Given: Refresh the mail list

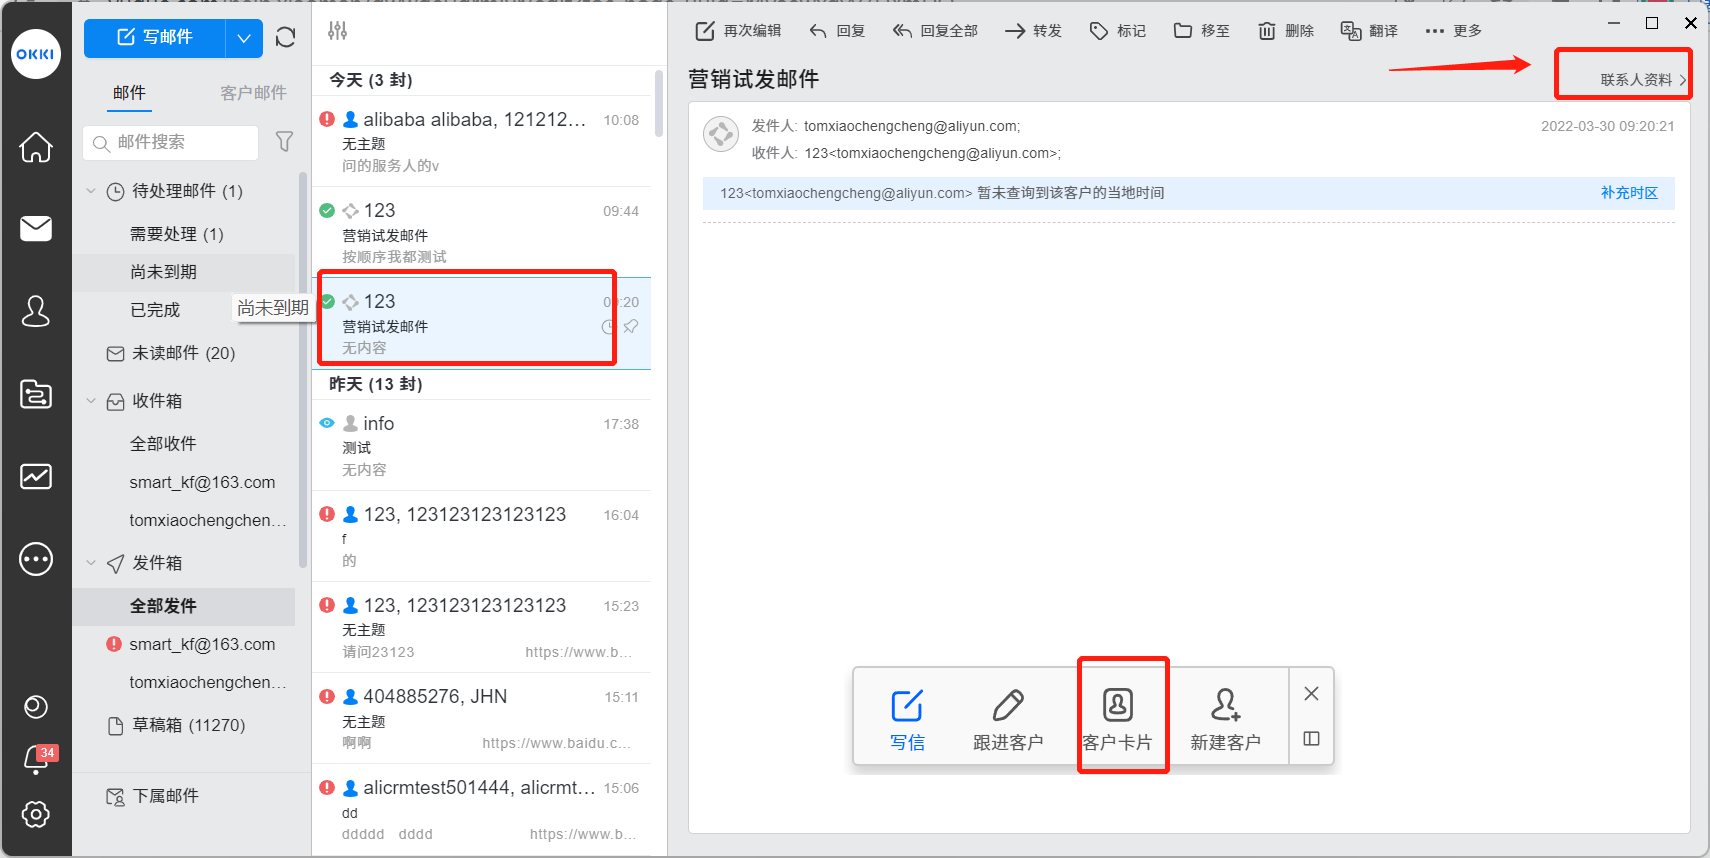Looking at the screenshot, I should [x=285, y=38].
